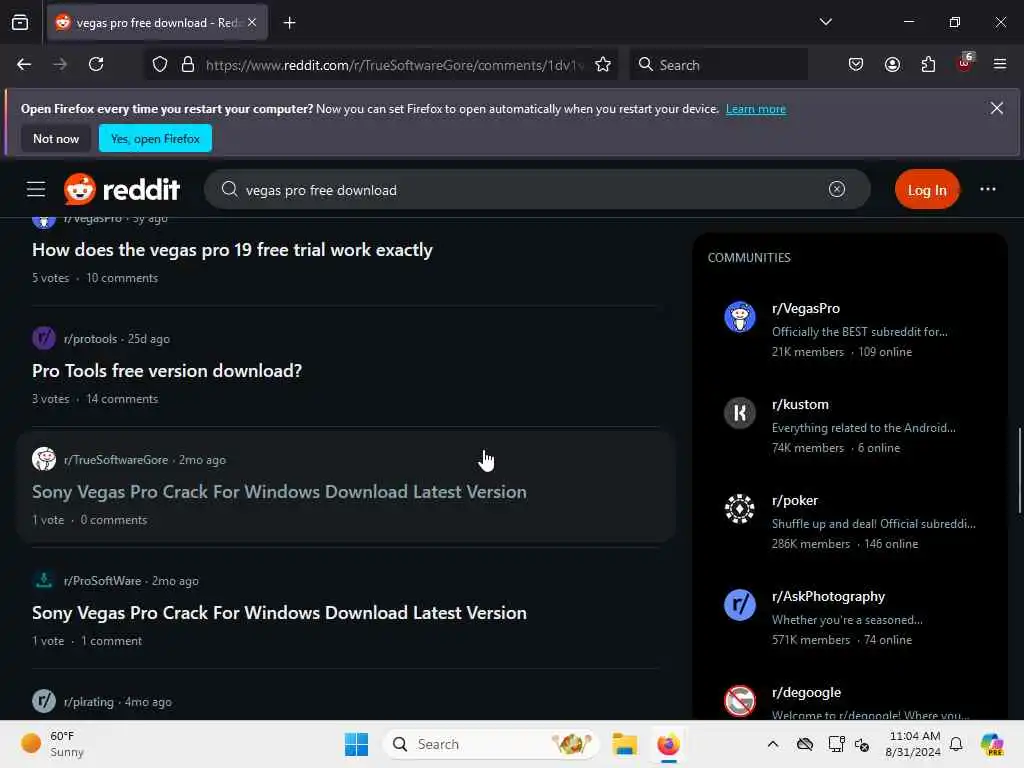1024x768 pixels.
Task: Open the uBlock extension icon with badge
Action: [x=965, y=63]
